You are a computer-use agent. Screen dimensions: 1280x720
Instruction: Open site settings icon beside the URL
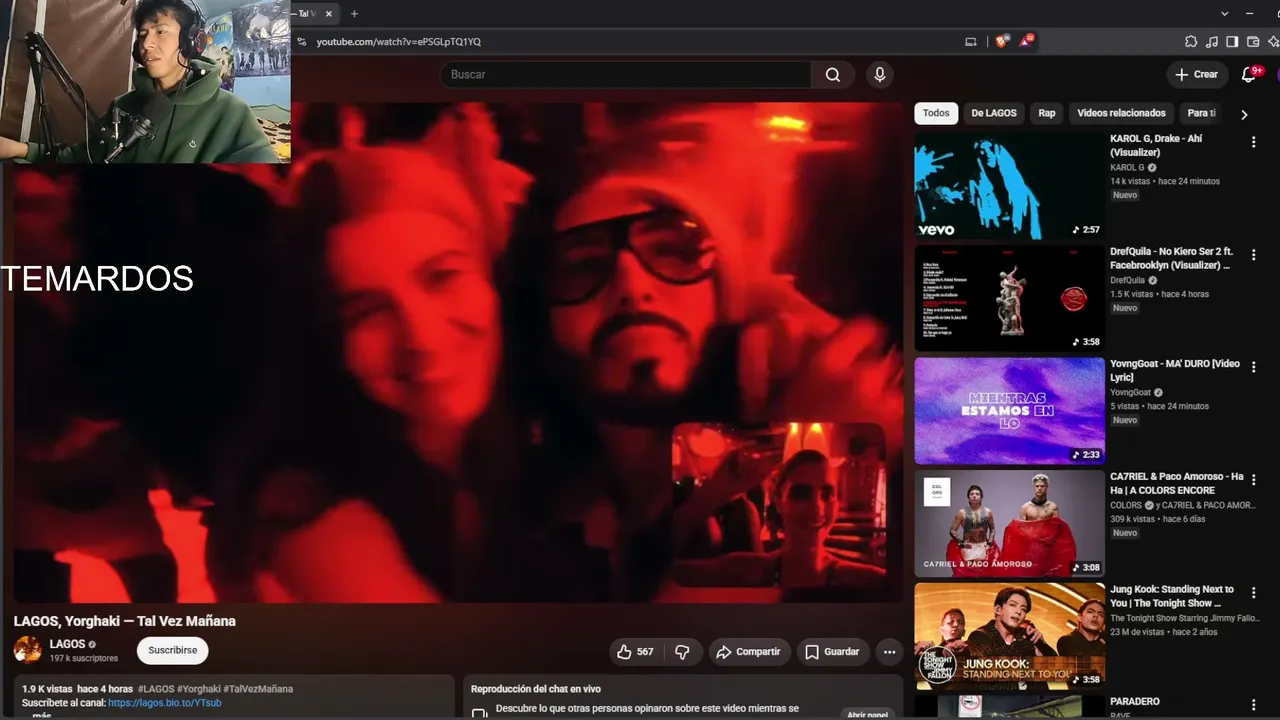pyautogui.click(x=301, y=42)
